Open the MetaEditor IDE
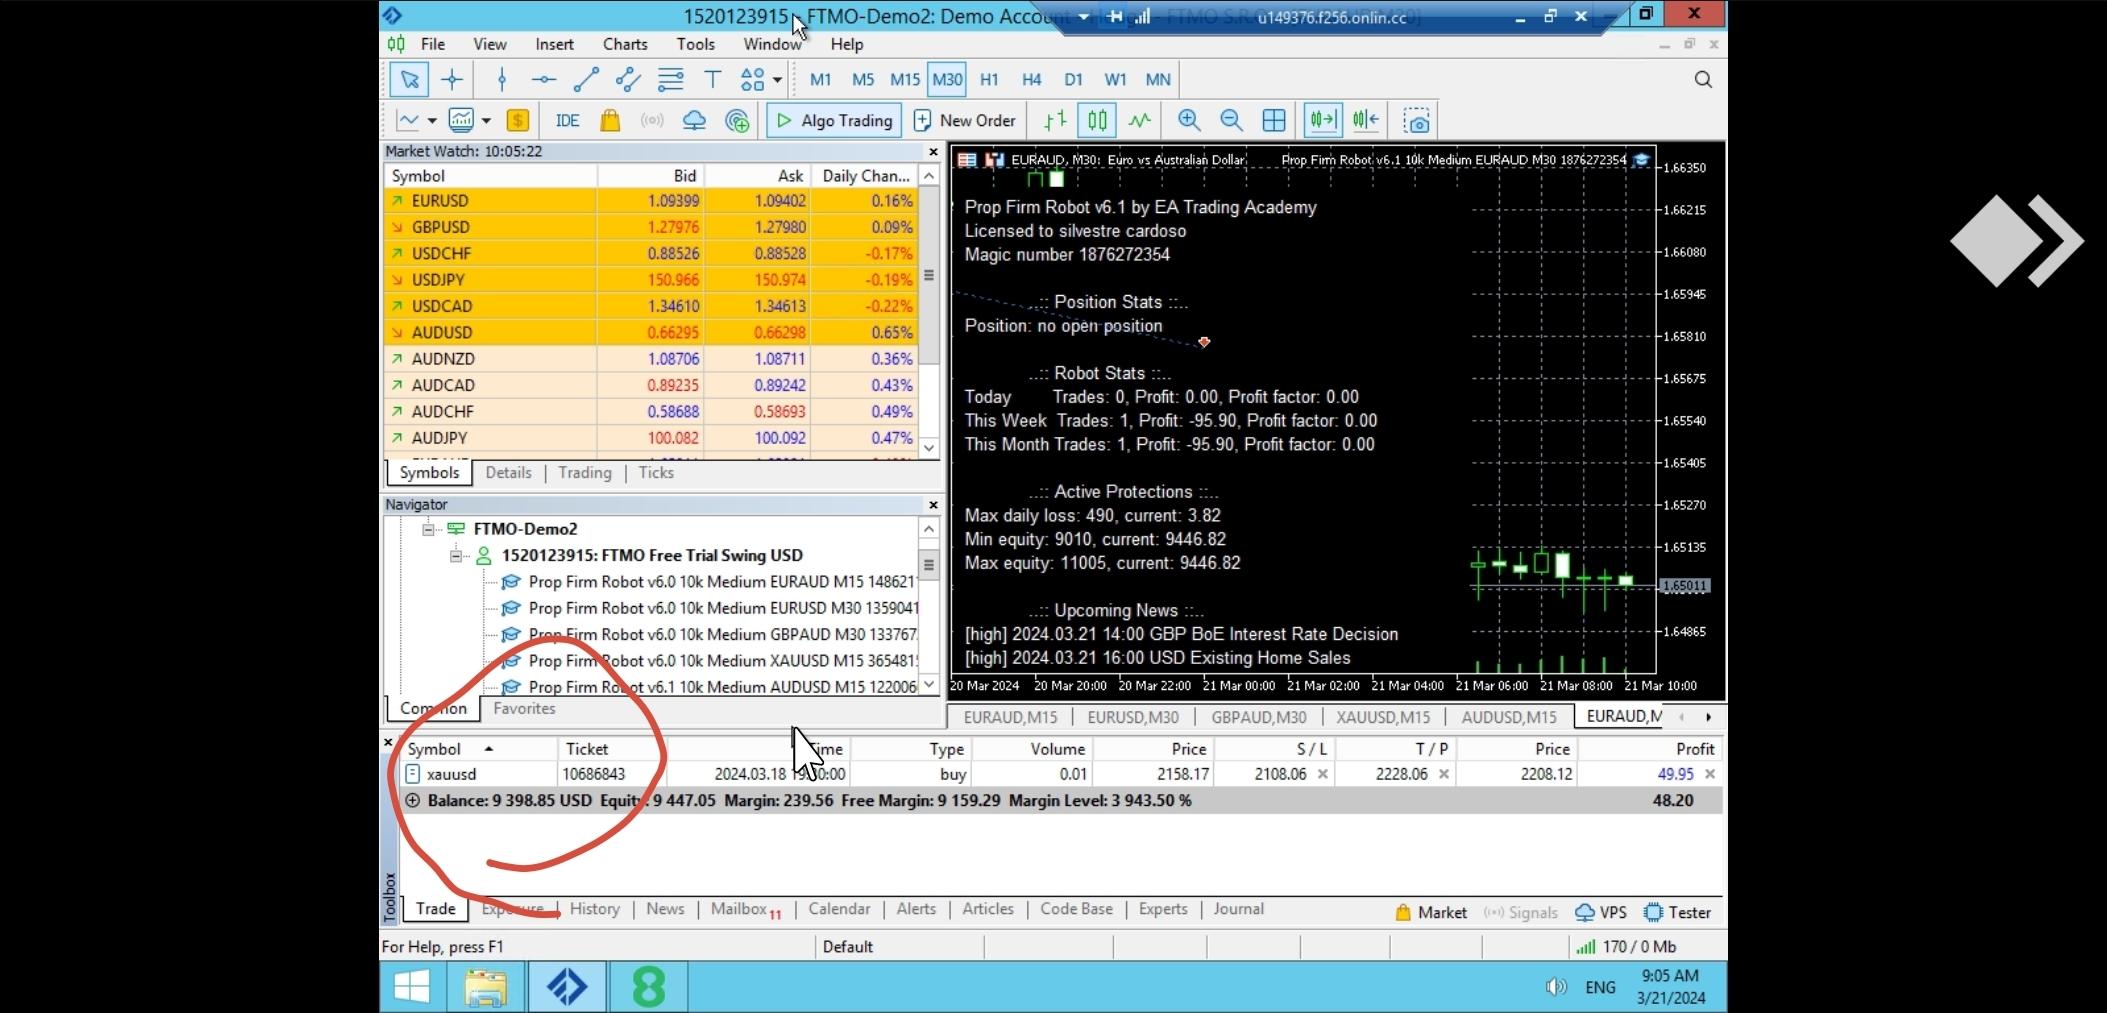 coord(567,121)
